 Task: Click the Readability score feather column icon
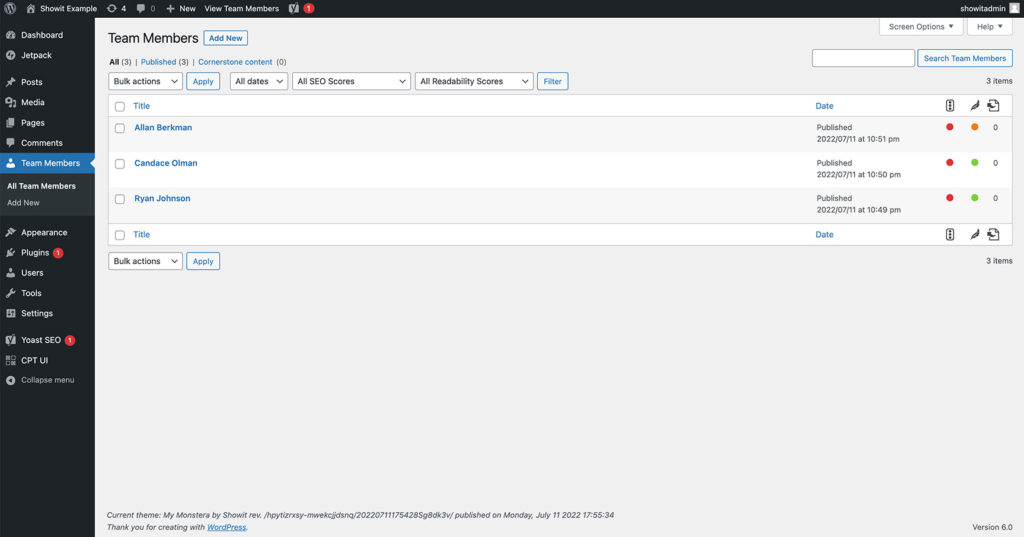(974, 106)
